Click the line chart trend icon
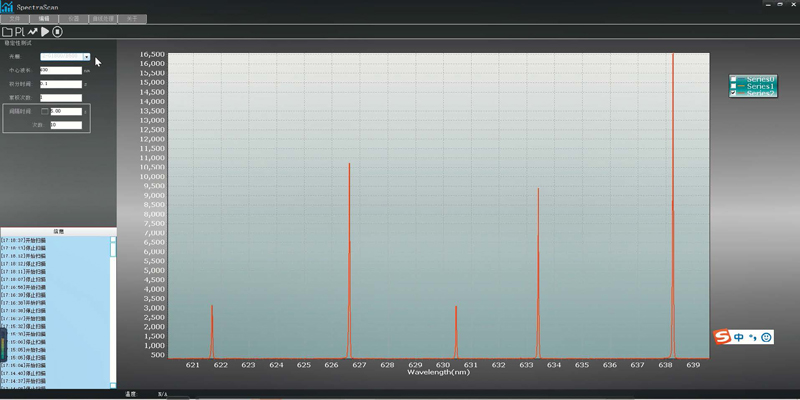The image size is (800, 400). click(x=32, y=32)
